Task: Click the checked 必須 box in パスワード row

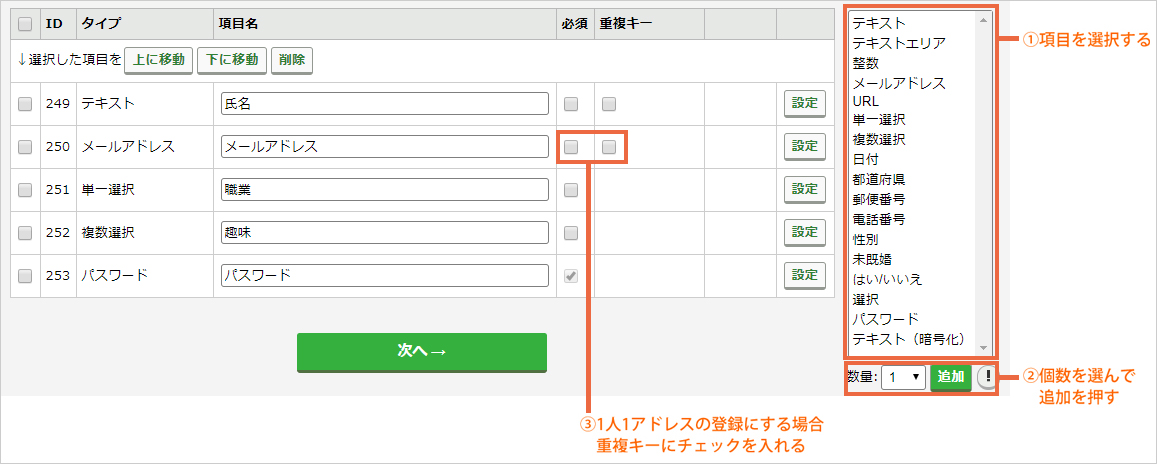Action: pyautogui.click(x=571, y=276)
